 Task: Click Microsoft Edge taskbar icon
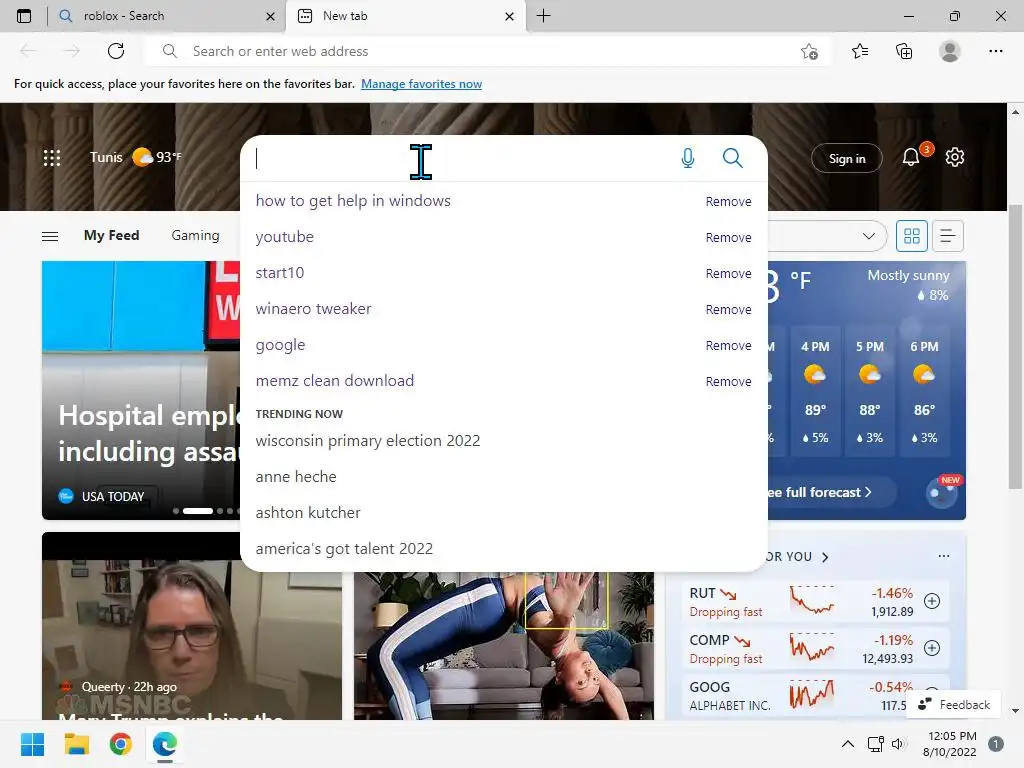165,744
